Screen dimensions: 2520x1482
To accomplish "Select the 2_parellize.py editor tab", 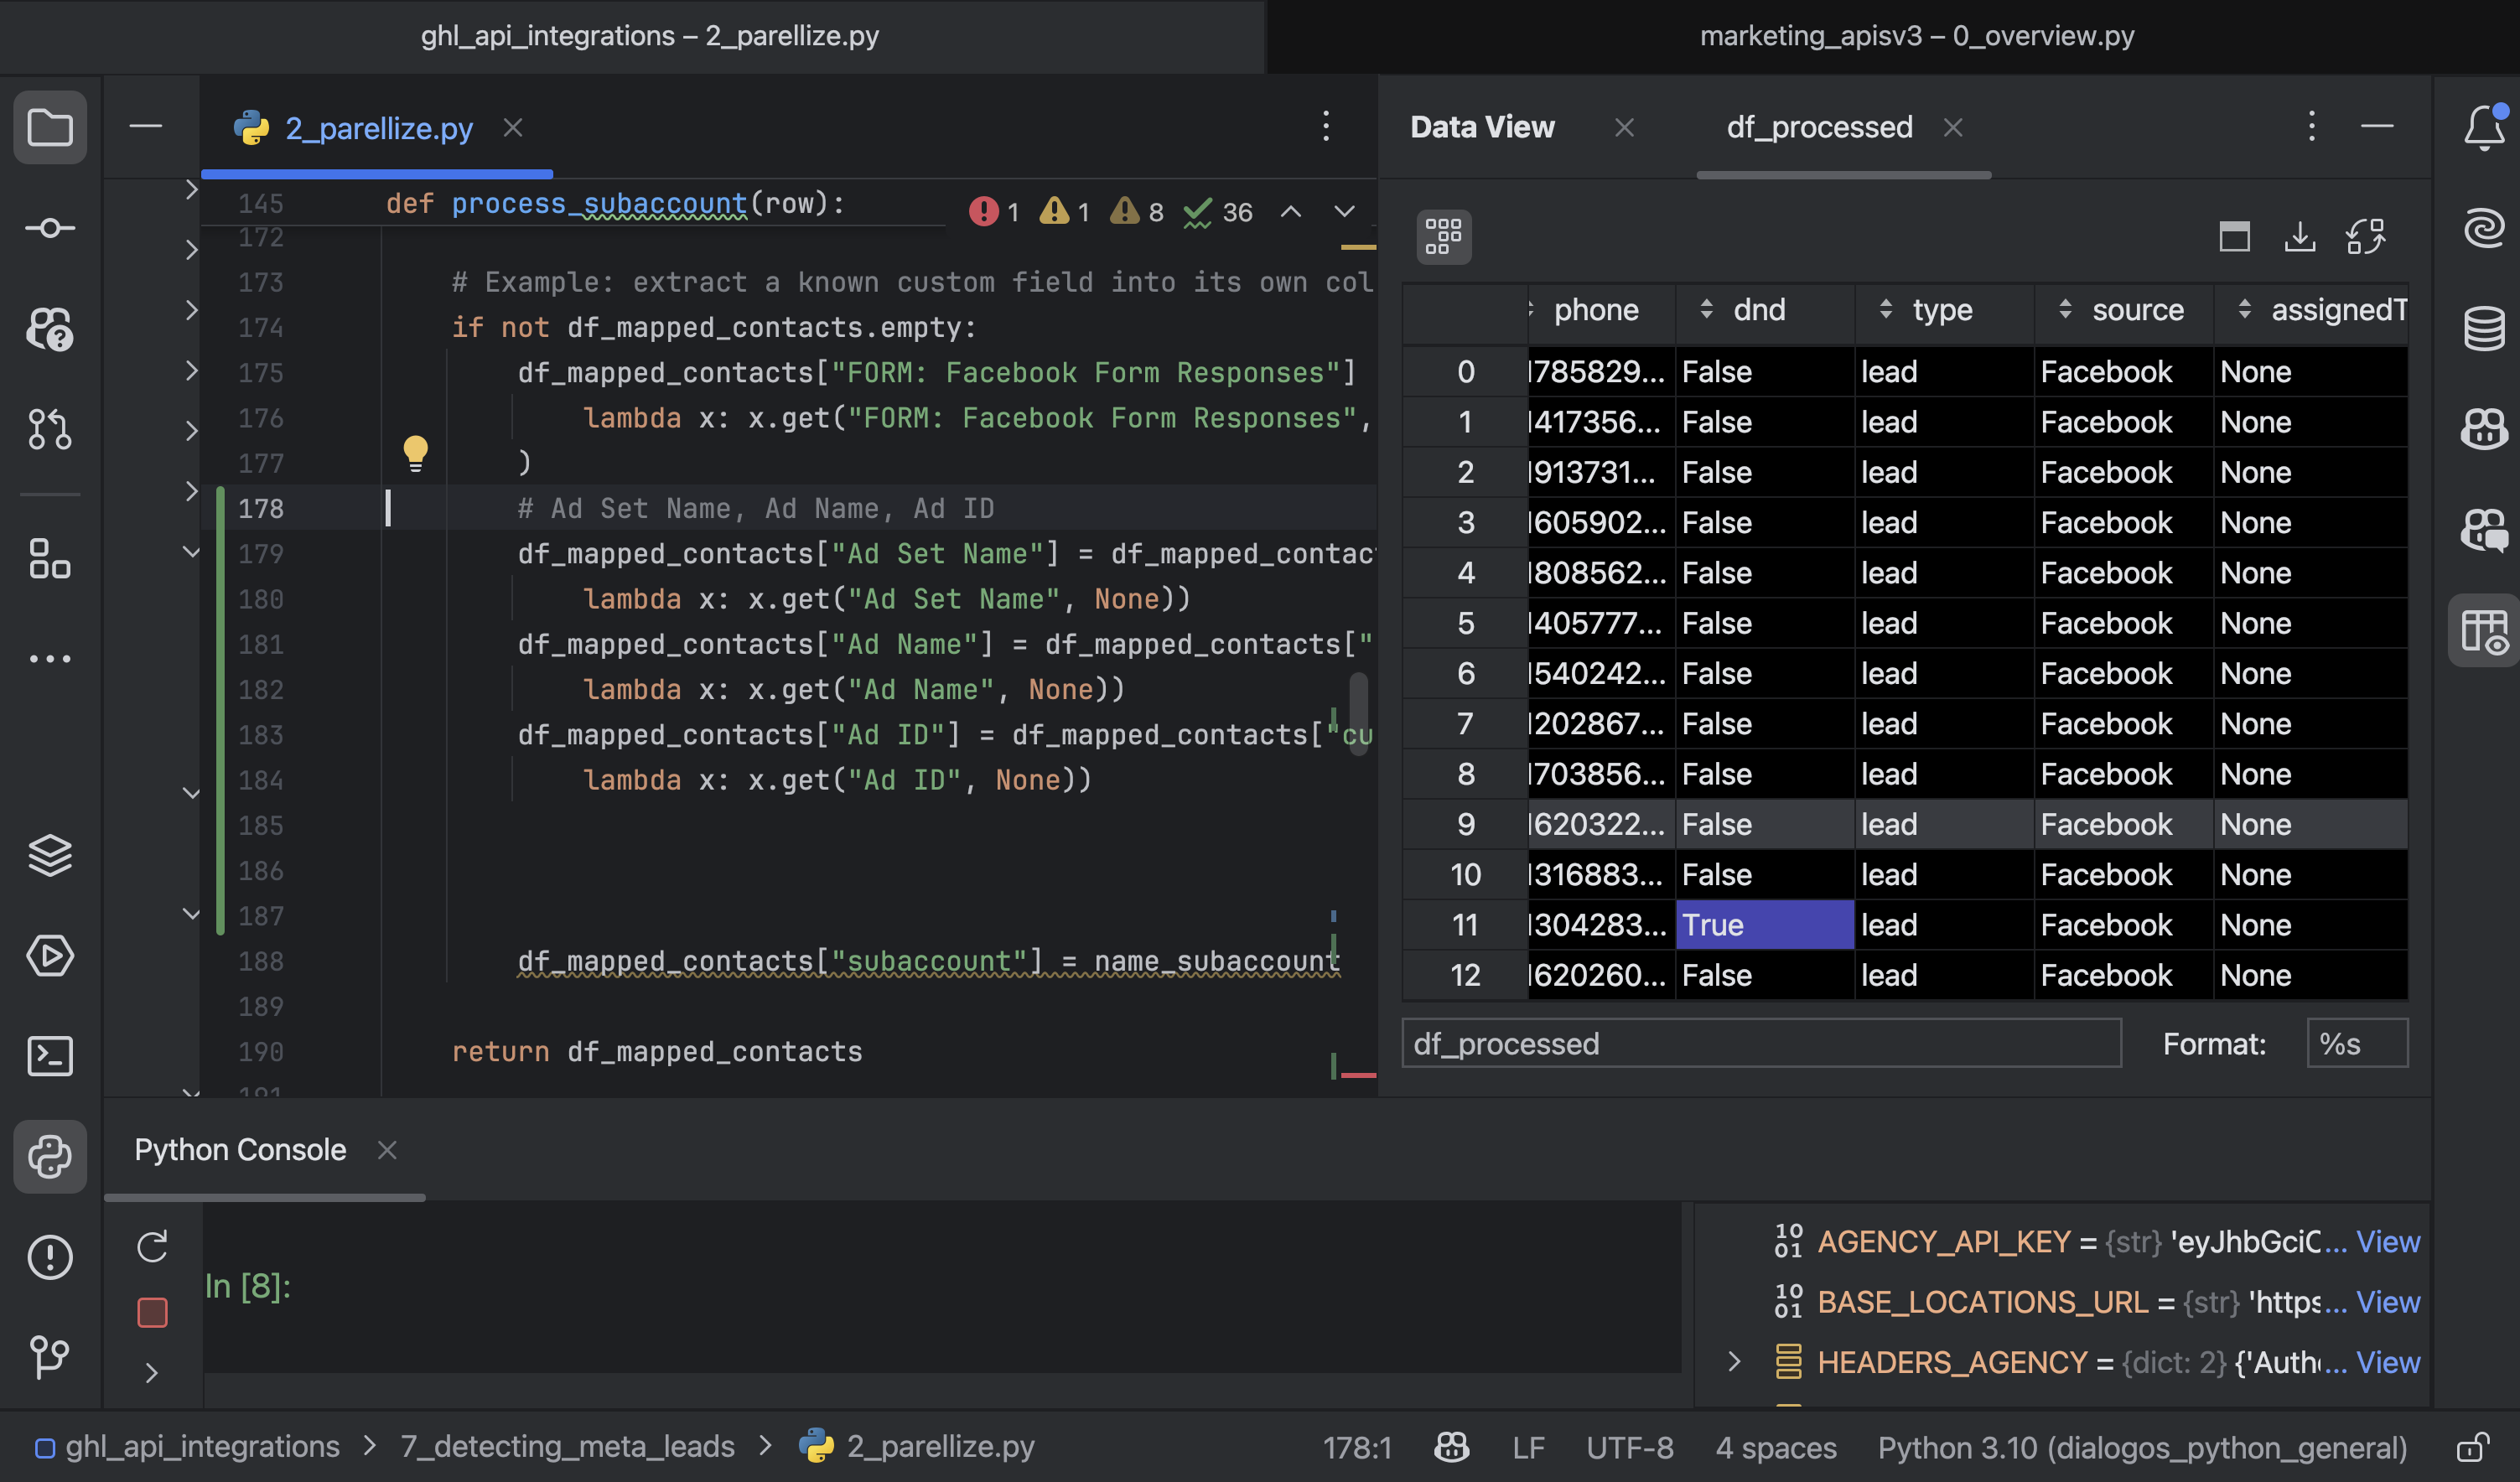I will [x=379, y=128].
